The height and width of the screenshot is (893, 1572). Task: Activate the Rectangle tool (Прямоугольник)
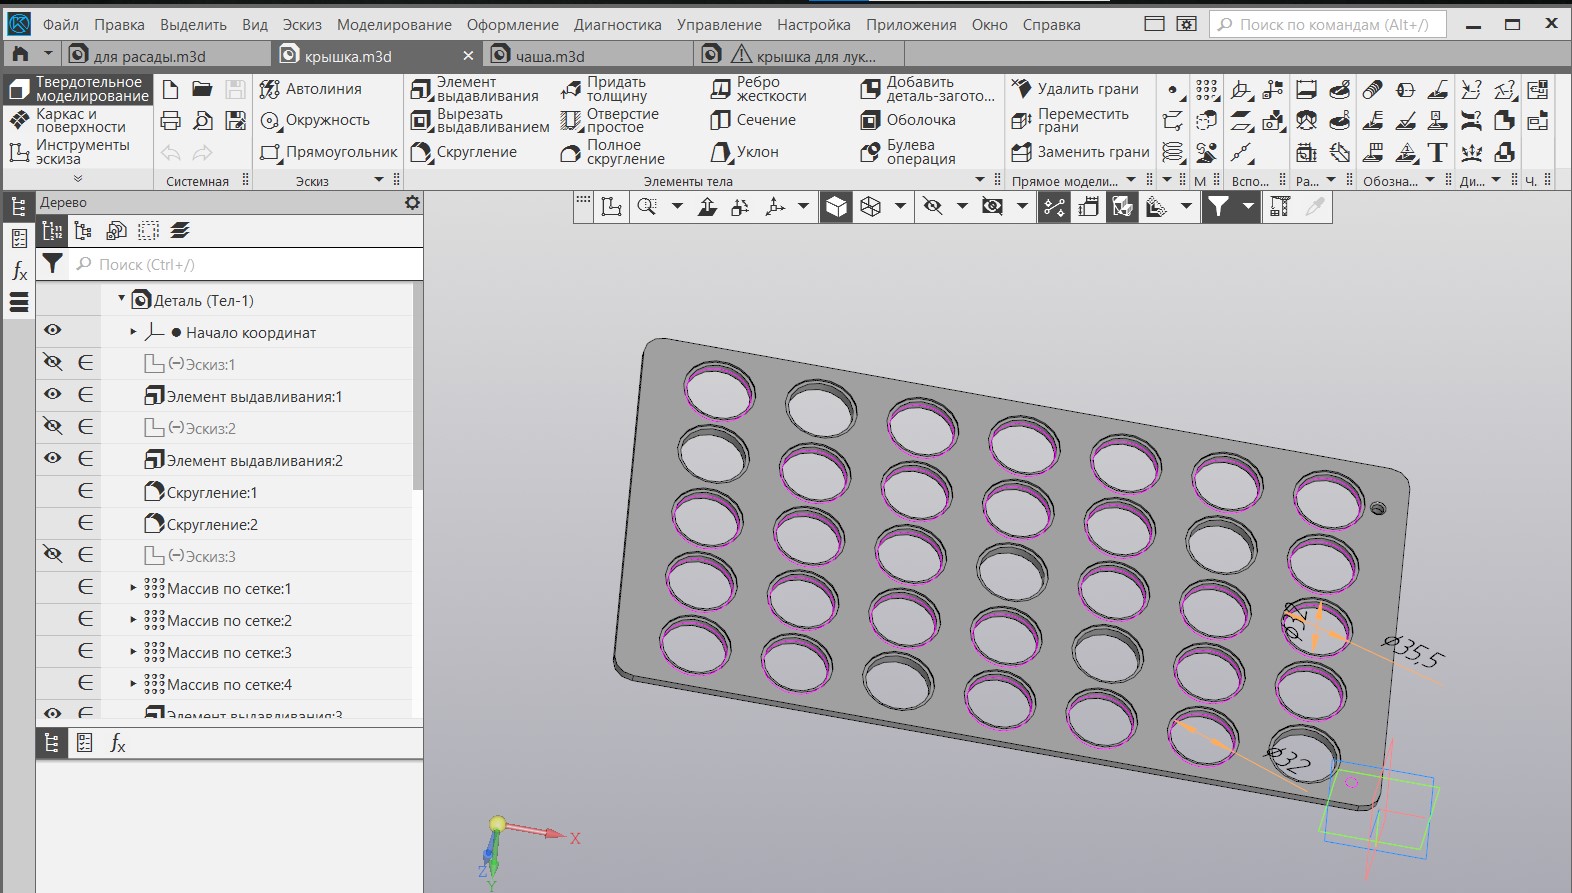328,152
